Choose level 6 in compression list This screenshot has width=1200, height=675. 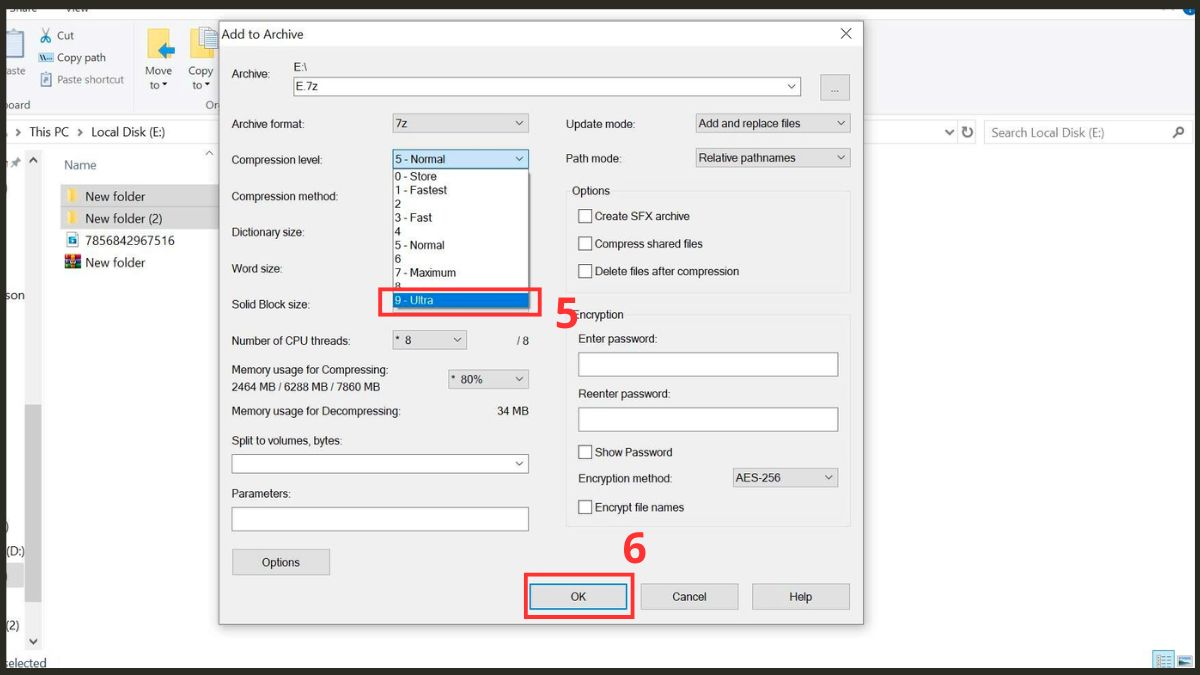click(x=460, y=259)
